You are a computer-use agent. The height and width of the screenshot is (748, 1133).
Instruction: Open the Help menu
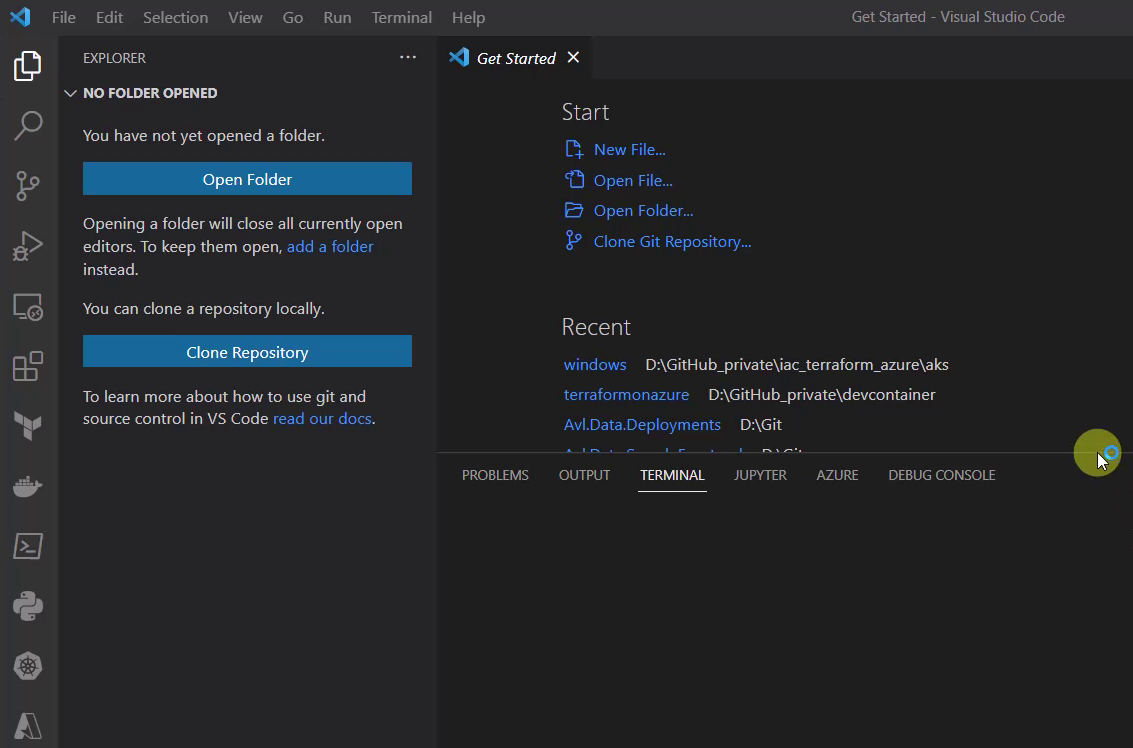[x=468, y=17]
